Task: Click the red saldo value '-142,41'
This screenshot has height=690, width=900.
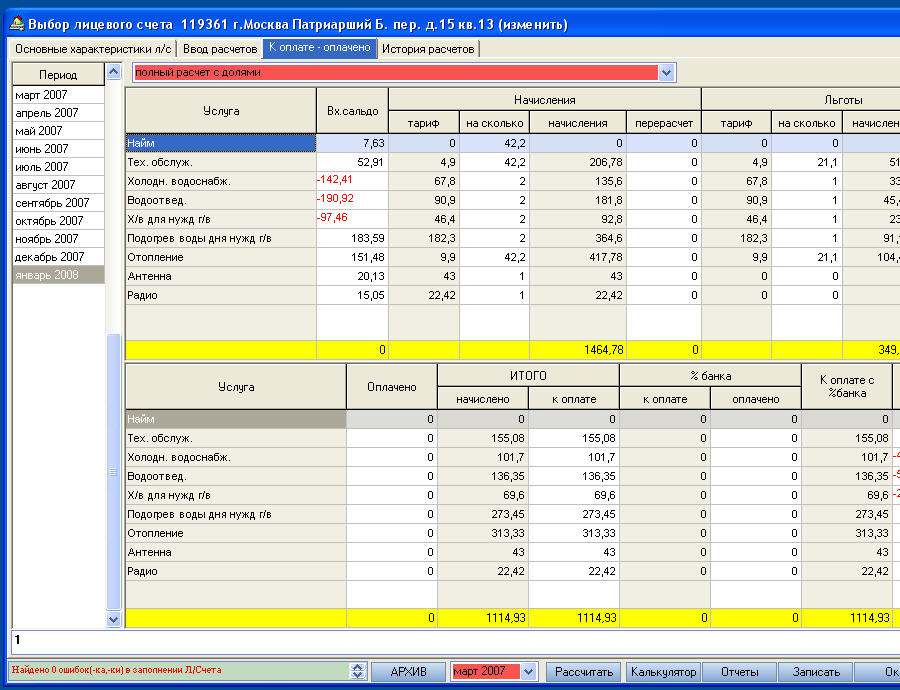Action: (x=335, y=180)
